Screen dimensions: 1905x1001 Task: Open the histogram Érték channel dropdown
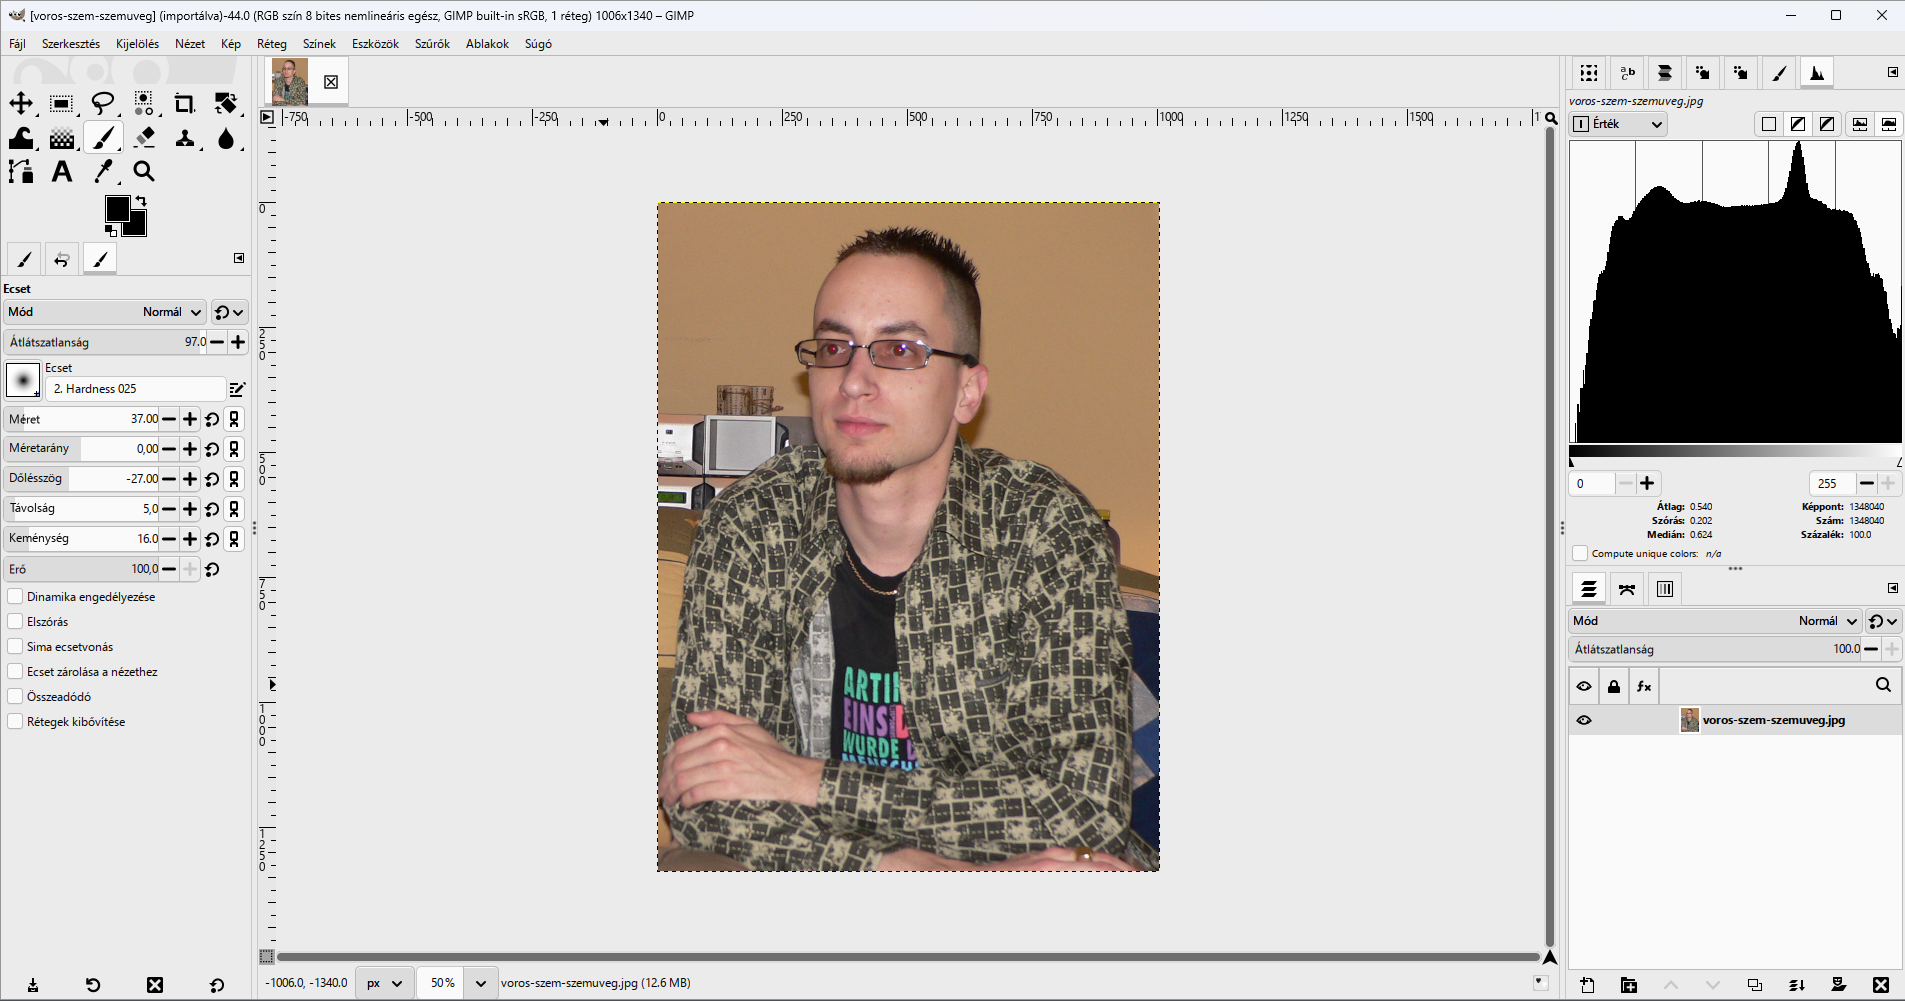pos(1619,124)
